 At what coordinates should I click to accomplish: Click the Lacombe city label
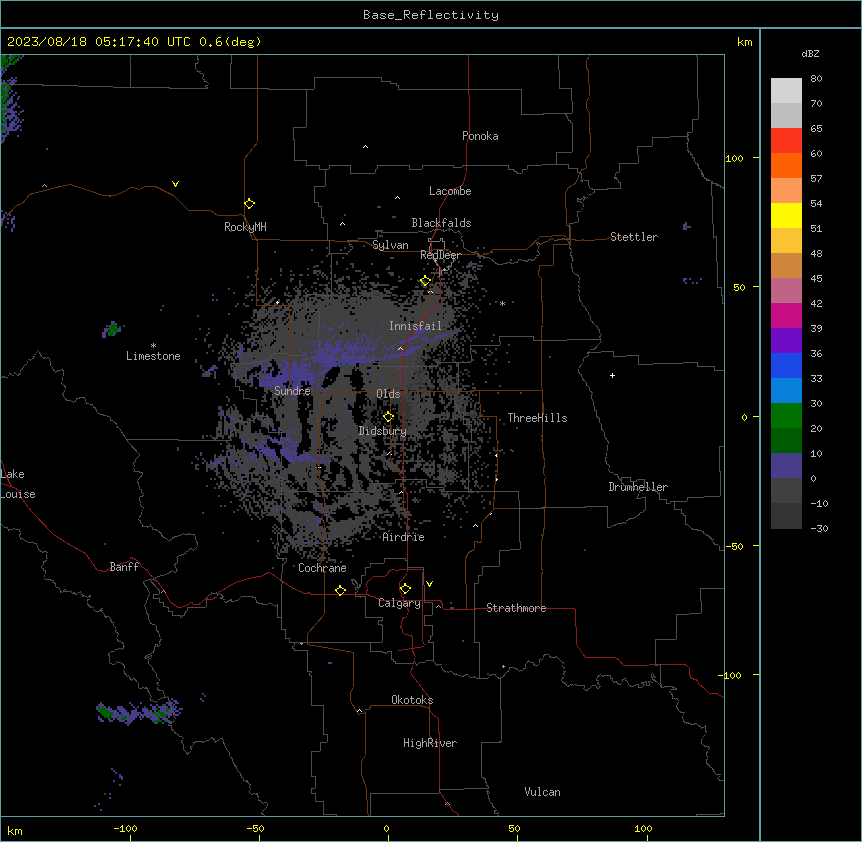tap(450, 191)
